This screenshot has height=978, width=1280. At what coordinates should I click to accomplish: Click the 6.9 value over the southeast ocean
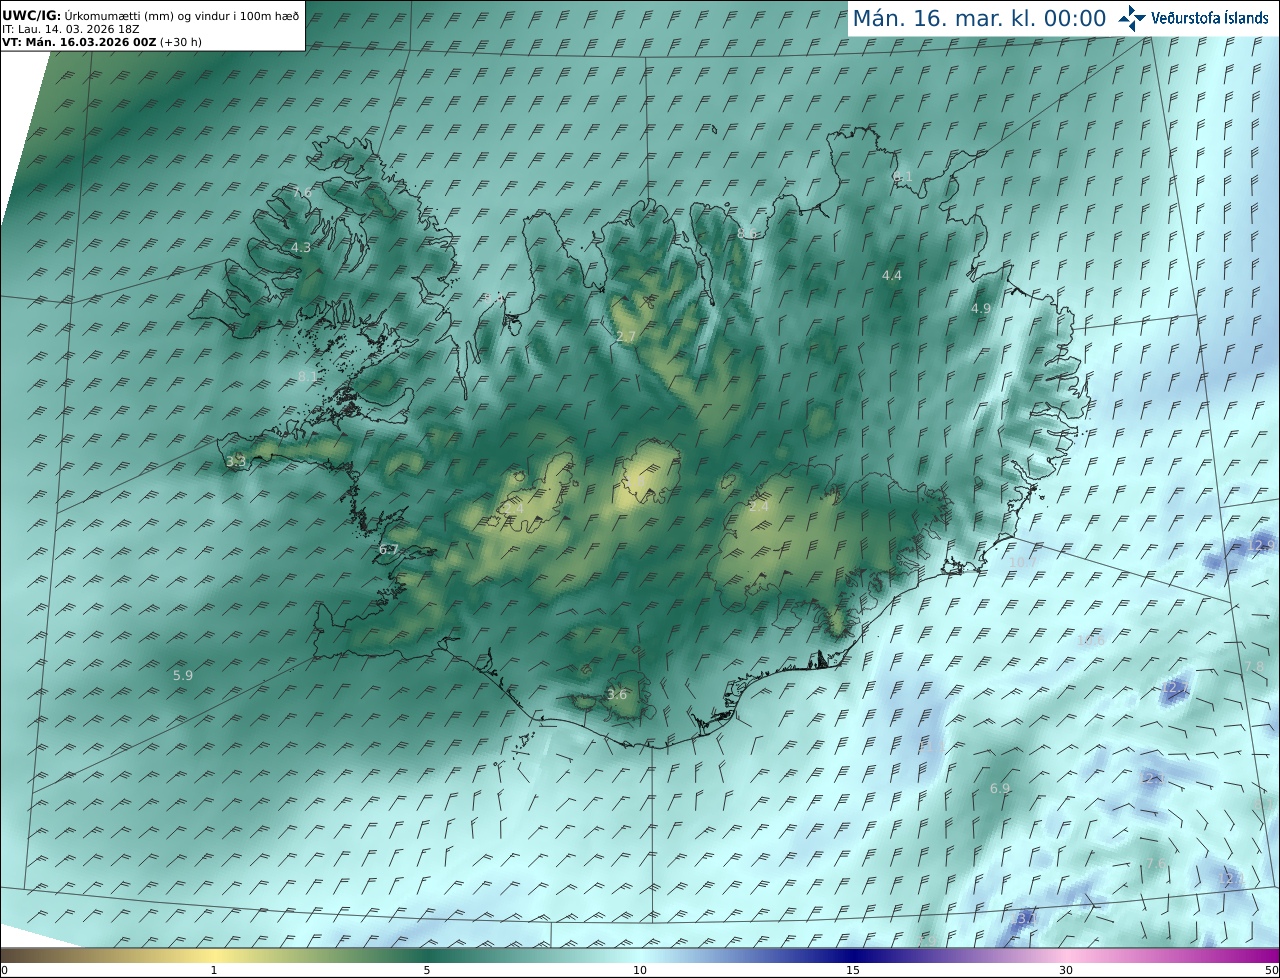(1000, 788)
